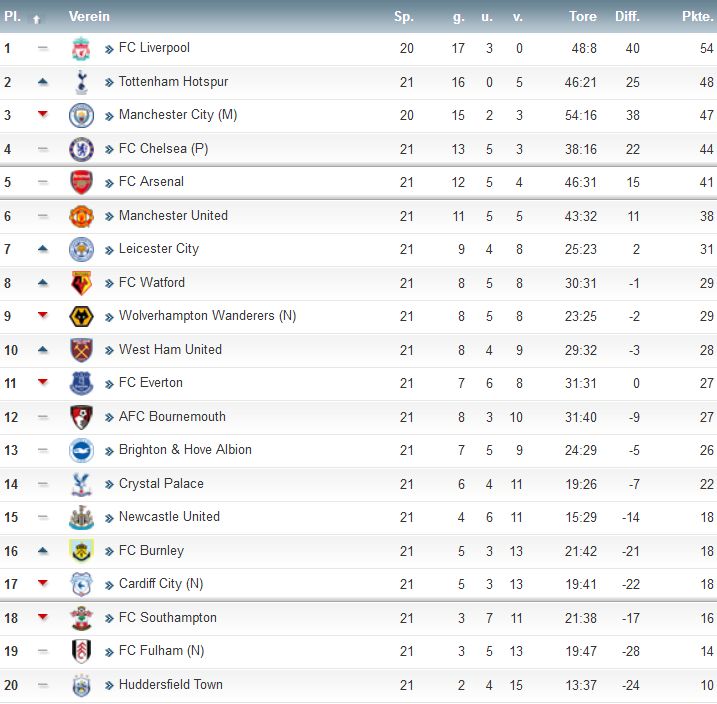Click the FC Chelsea lion crest
Image resolution: width=717 pixels, height=704 pixels.
(x=81, y=149)
